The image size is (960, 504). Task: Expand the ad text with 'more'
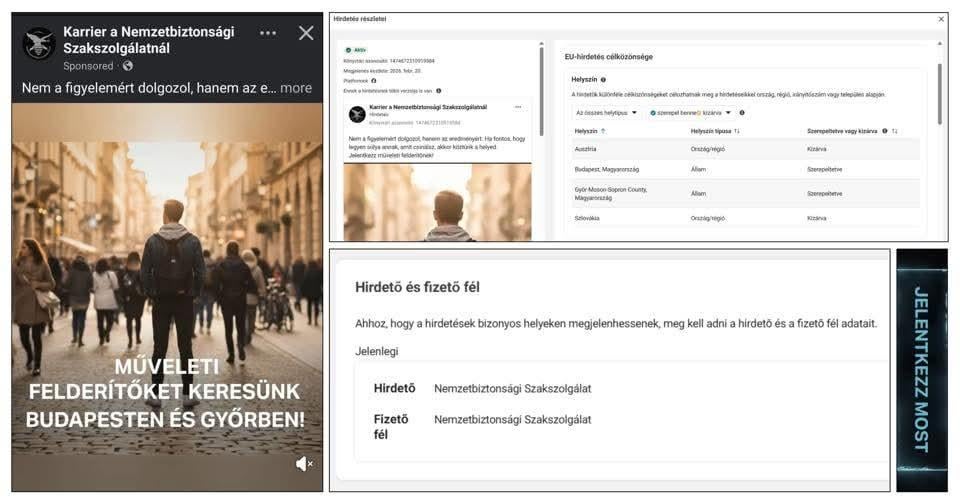[x=296, y=88]
